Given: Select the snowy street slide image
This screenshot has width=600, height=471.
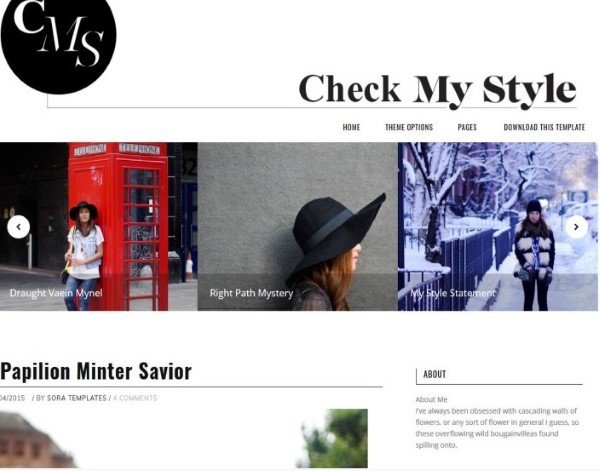Looking at the screenshot, I should click(497, 227).
